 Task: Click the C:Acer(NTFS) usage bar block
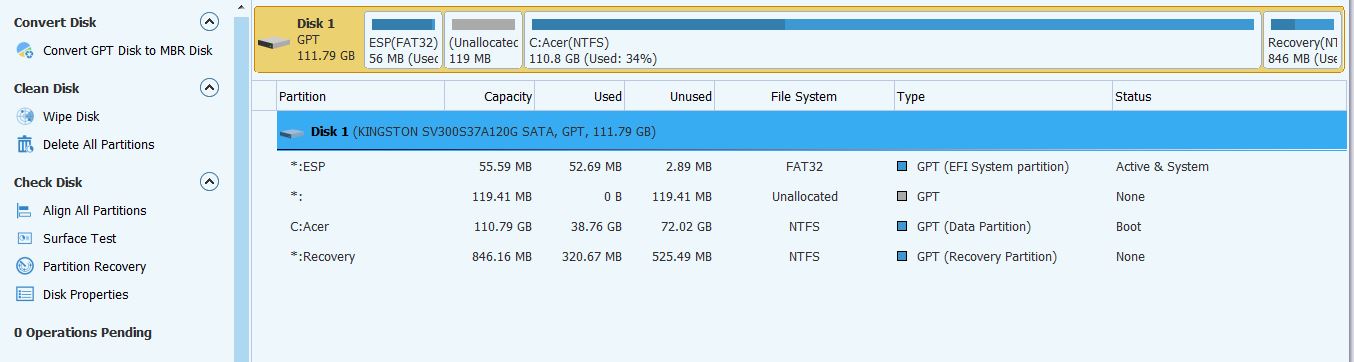tap(893, 41)
